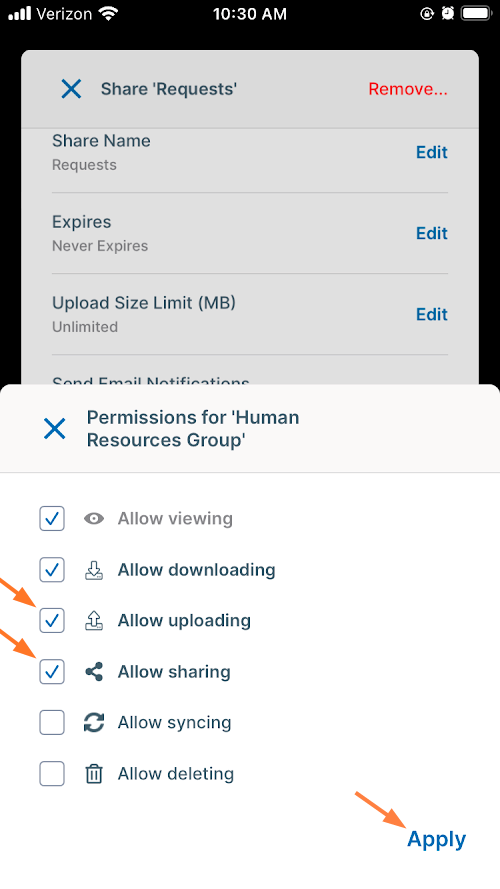Viewport: 500px width, 889px height.
Task: Tap Apply to save permissions
Action: click(437, 840)
